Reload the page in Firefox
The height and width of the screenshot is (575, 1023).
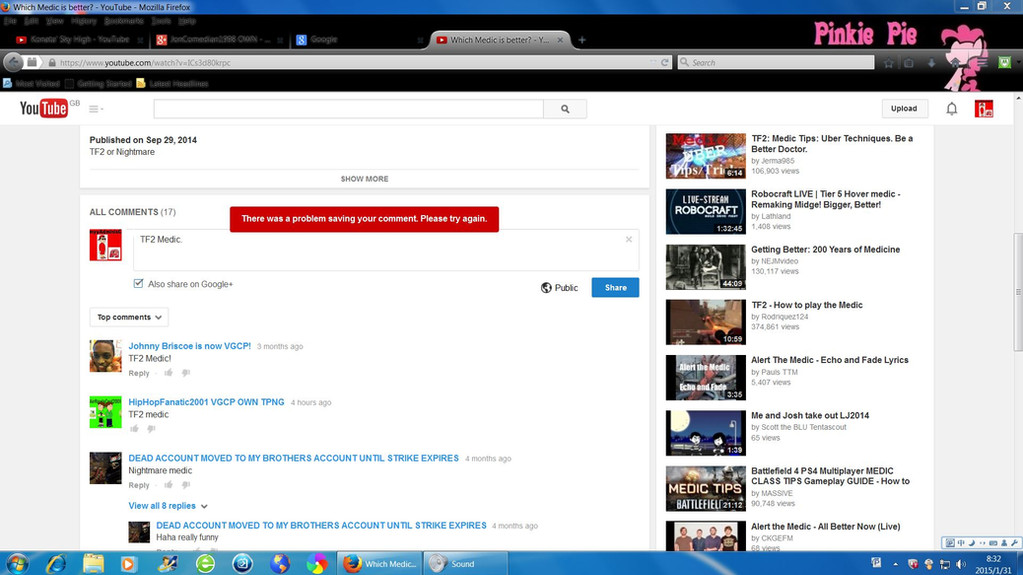(x=665, y=63)
